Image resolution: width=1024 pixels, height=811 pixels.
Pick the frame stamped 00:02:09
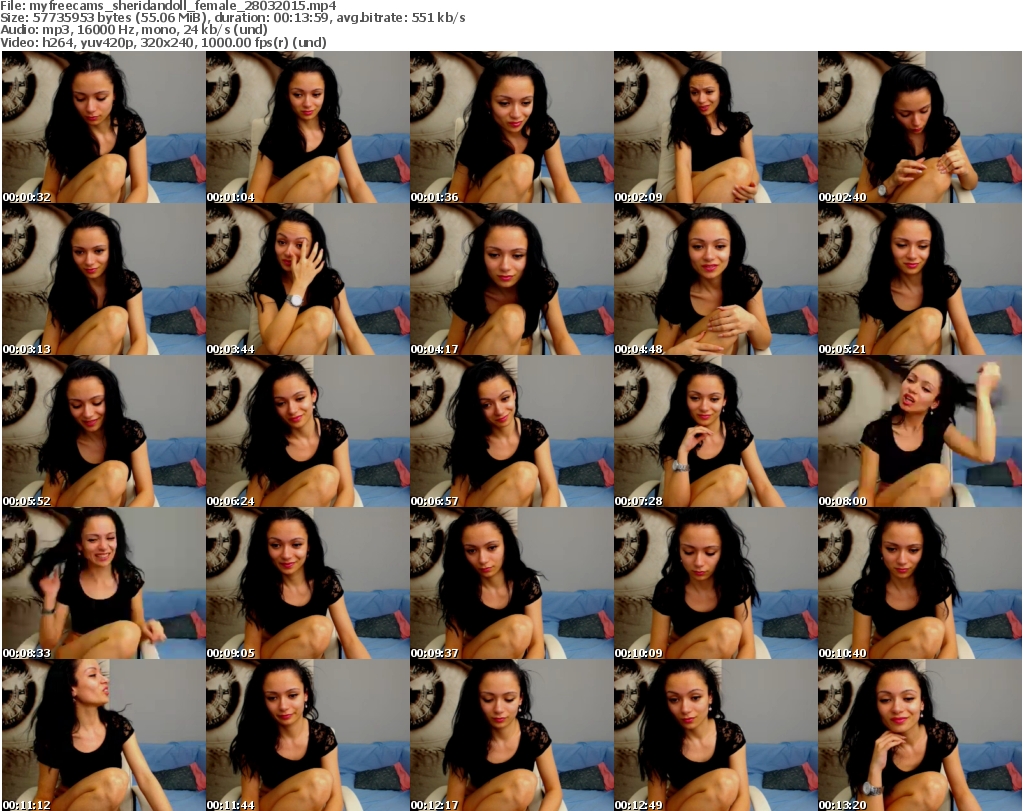715,127
